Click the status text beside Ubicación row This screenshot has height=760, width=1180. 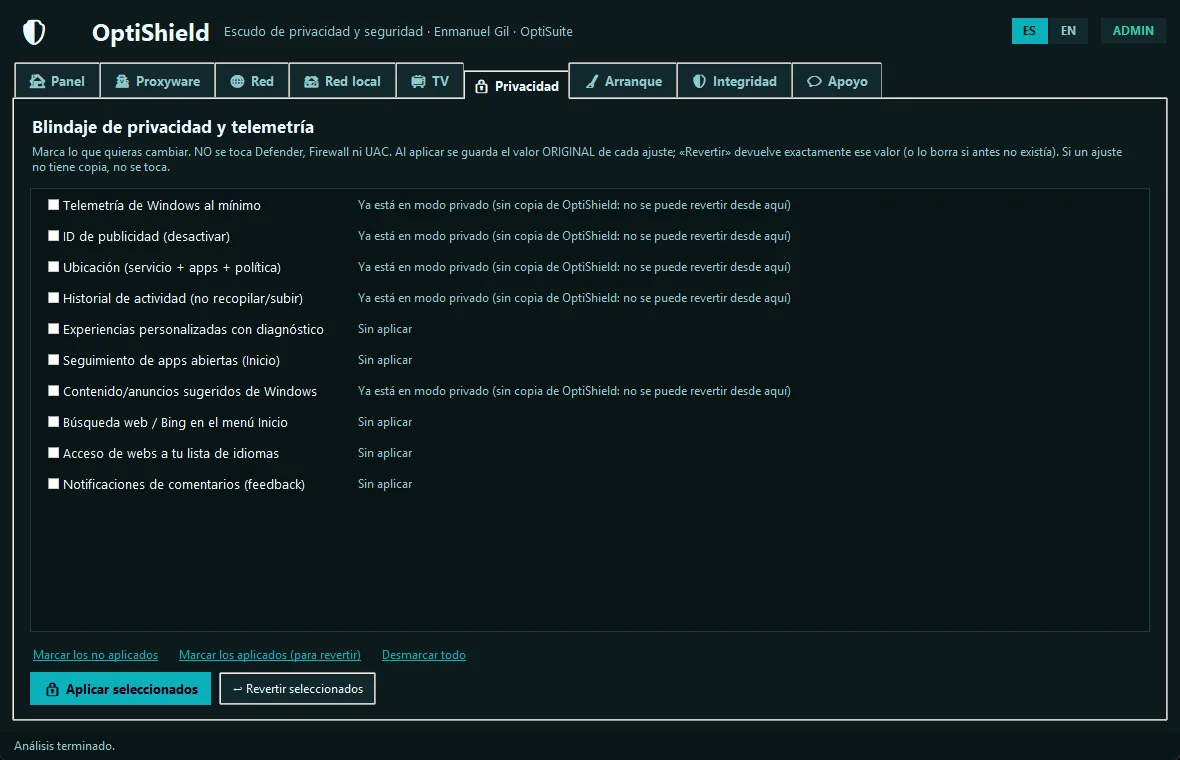coord(574,266)
